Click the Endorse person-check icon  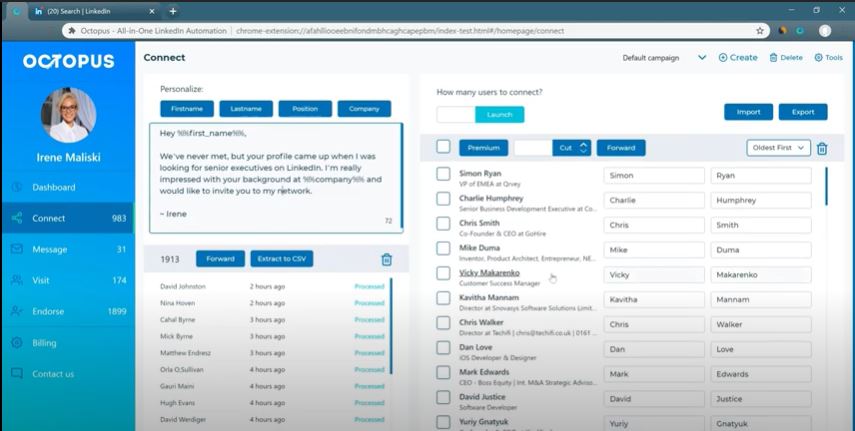coord(17,312)
